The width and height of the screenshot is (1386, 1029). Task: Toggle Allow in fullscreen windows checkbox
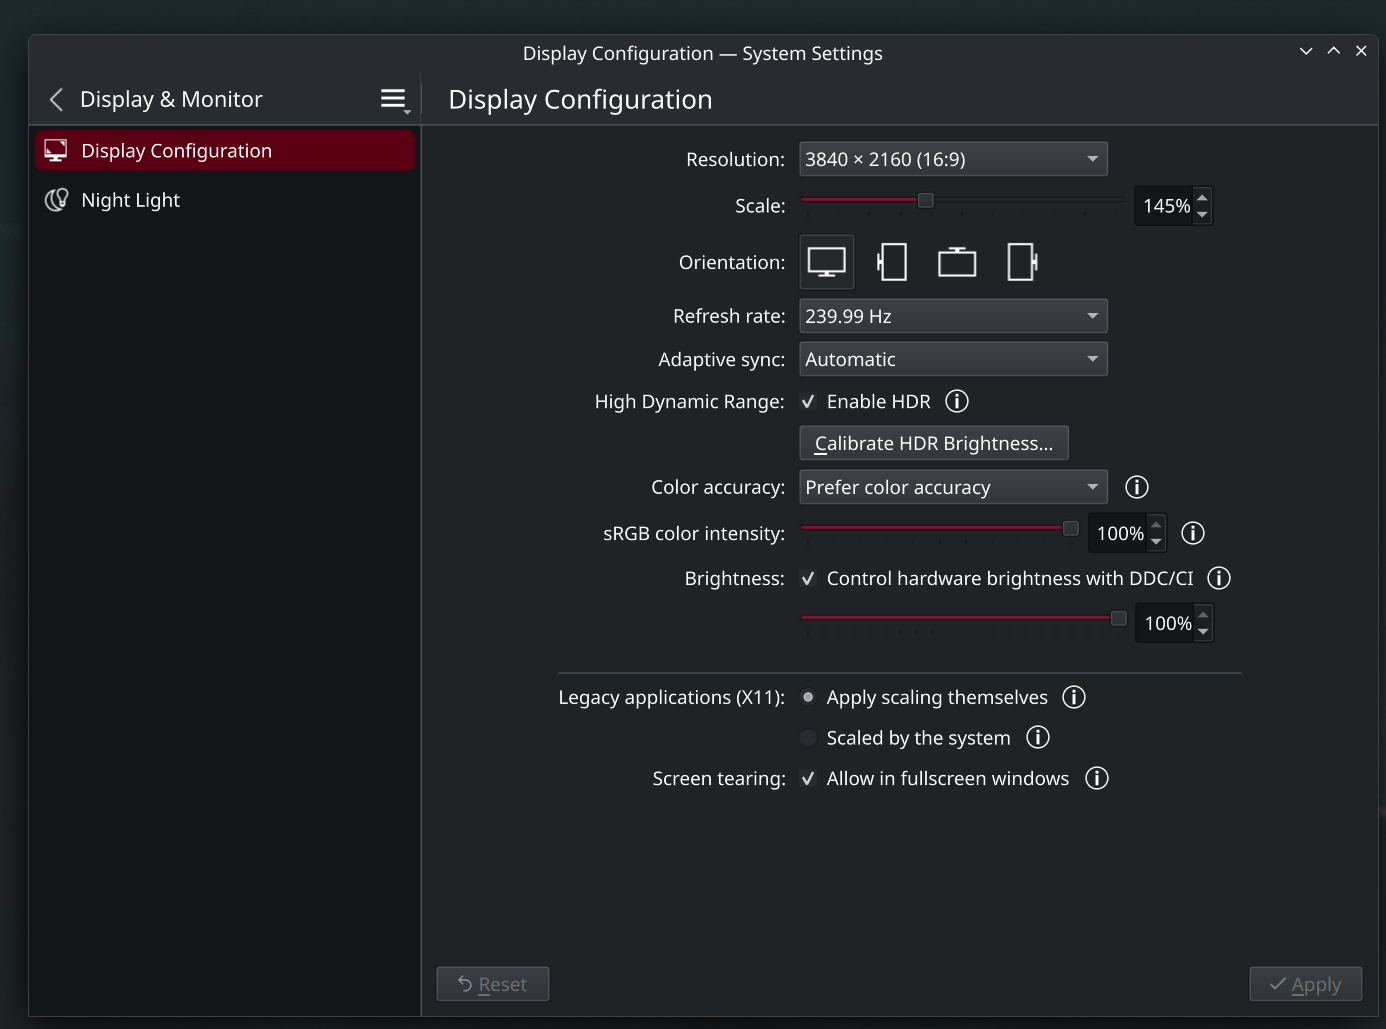pyautogui.click(x=808, y=778)
